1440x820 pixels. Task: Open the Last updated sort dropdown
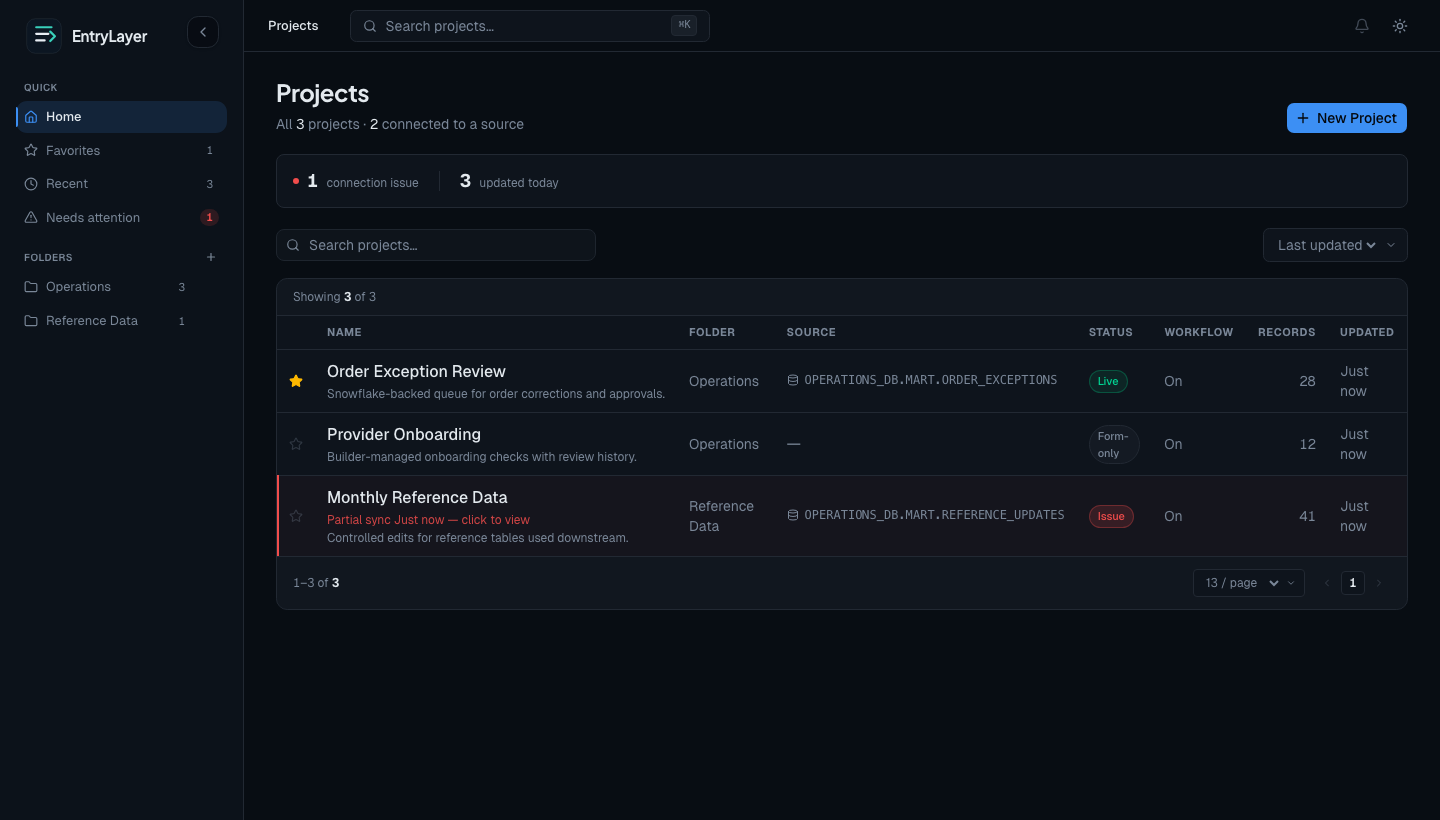[x=1335, y=245]
